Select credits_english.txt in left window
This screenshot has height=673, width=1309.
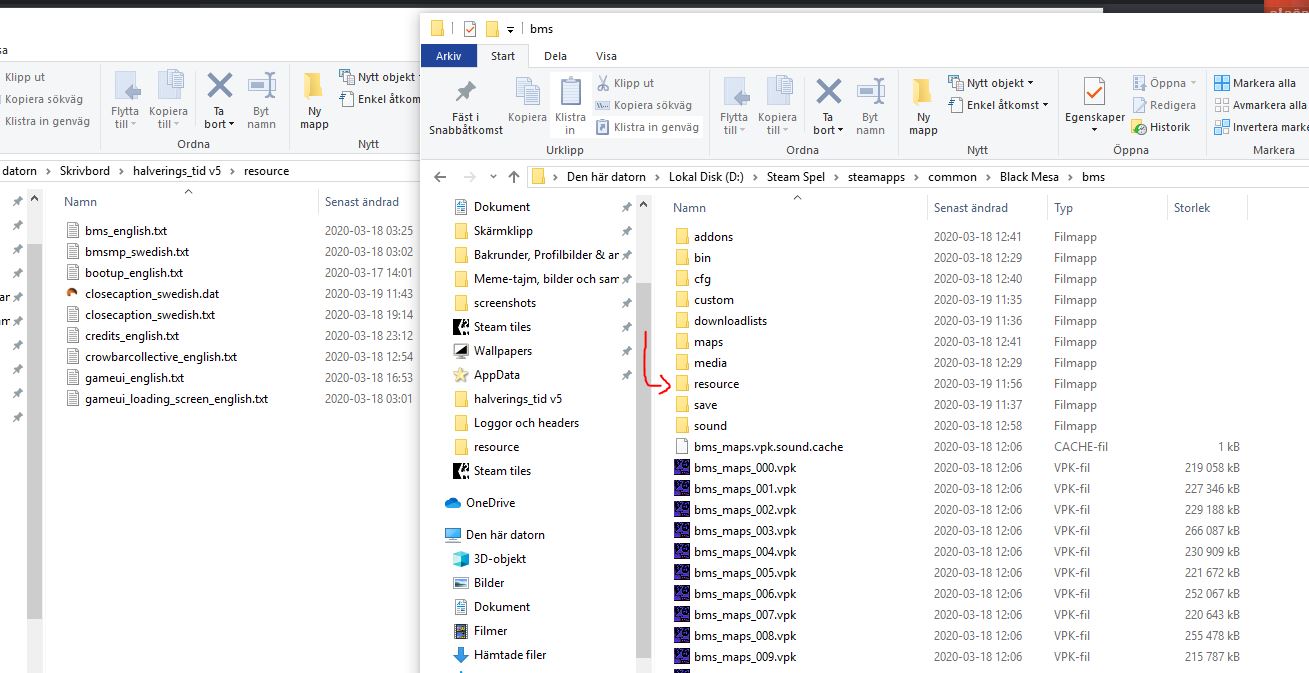pyautogui.click(x=132, y=336)
